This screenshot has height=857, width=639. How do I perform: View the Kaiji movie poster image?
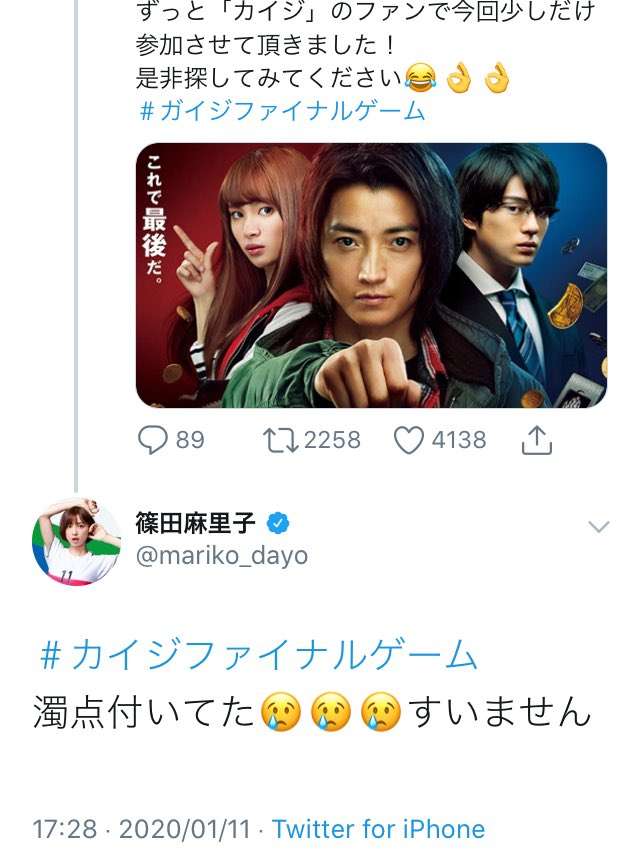pos(371,275)
